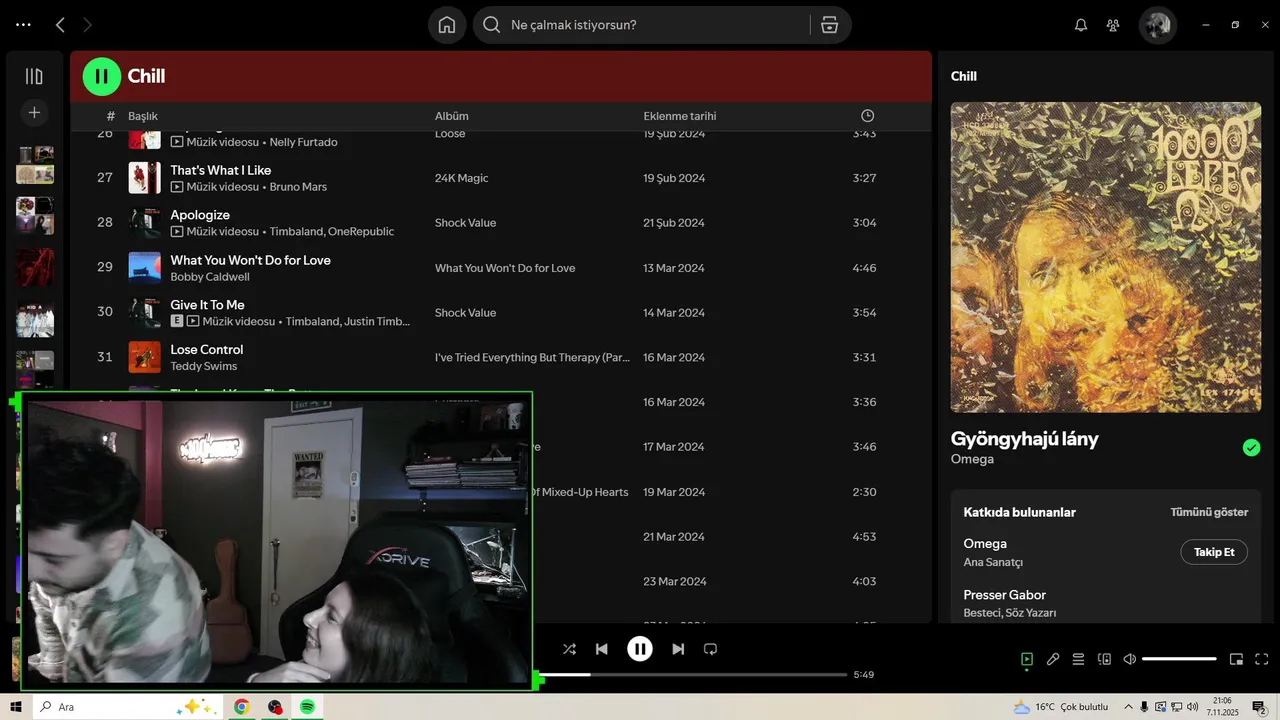Open Bobby Caldwell artist link
This screenshot has width=1280, height=720.
click(210, 277)
